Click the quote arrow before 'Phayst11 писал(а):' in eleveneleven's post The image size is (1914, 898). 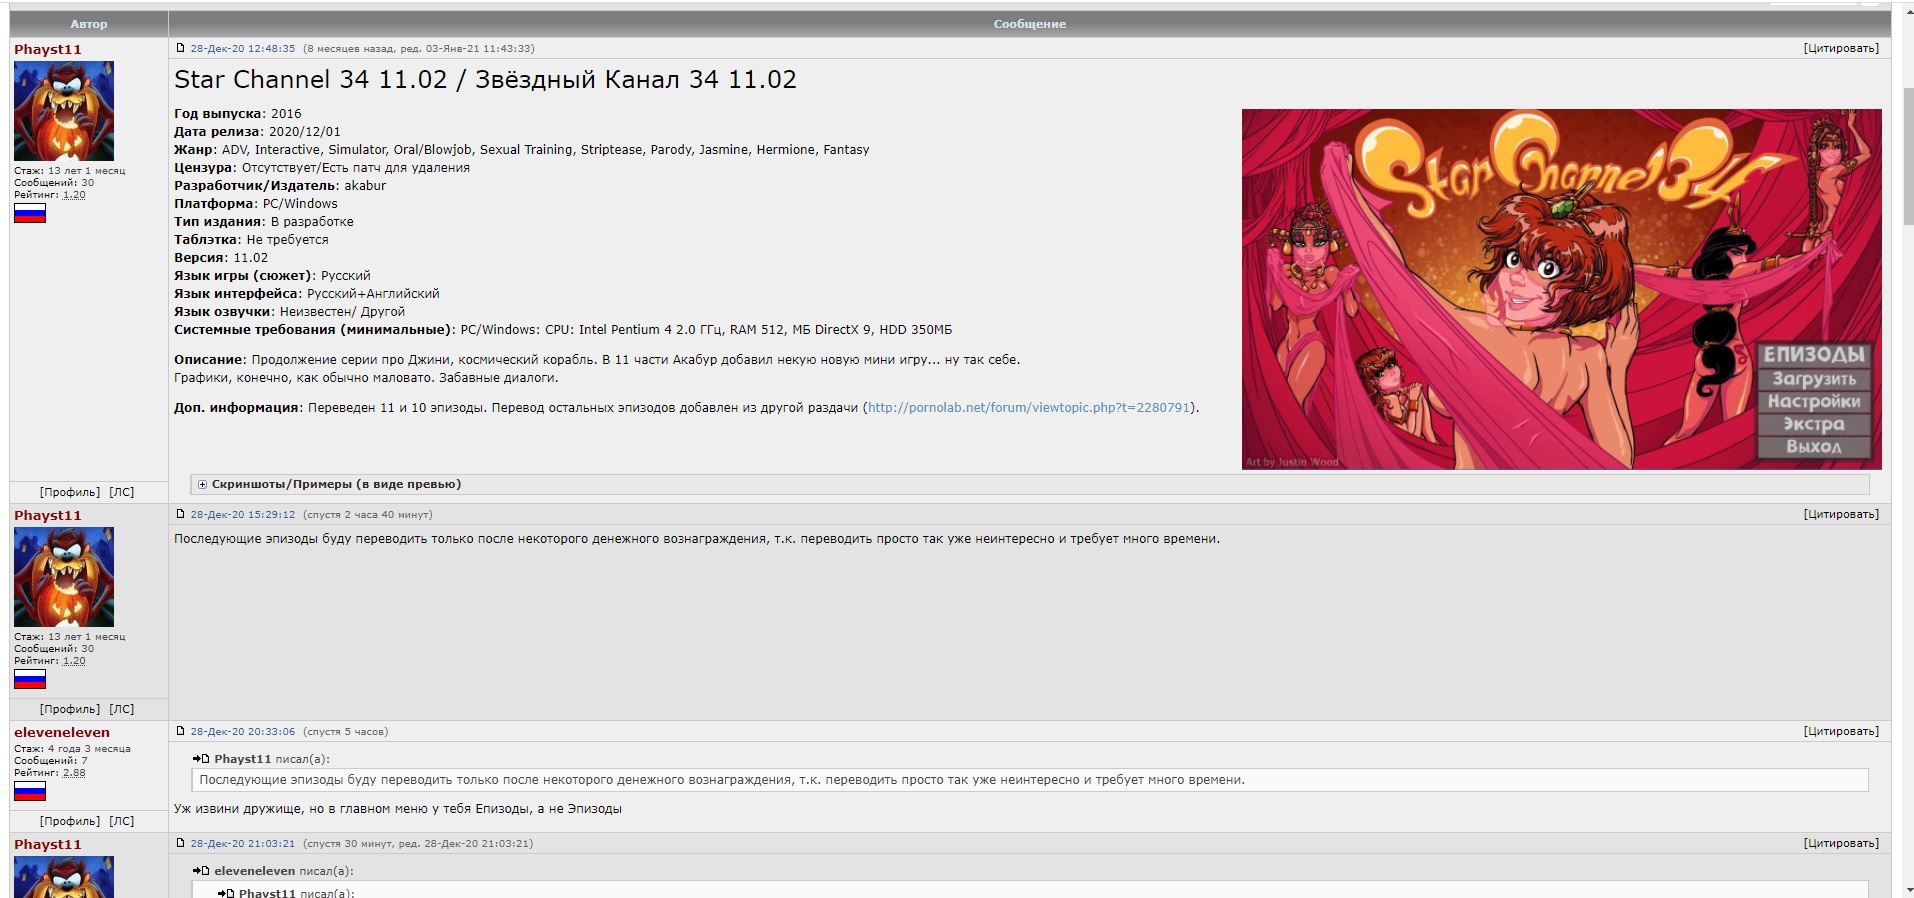pos(201,759)
